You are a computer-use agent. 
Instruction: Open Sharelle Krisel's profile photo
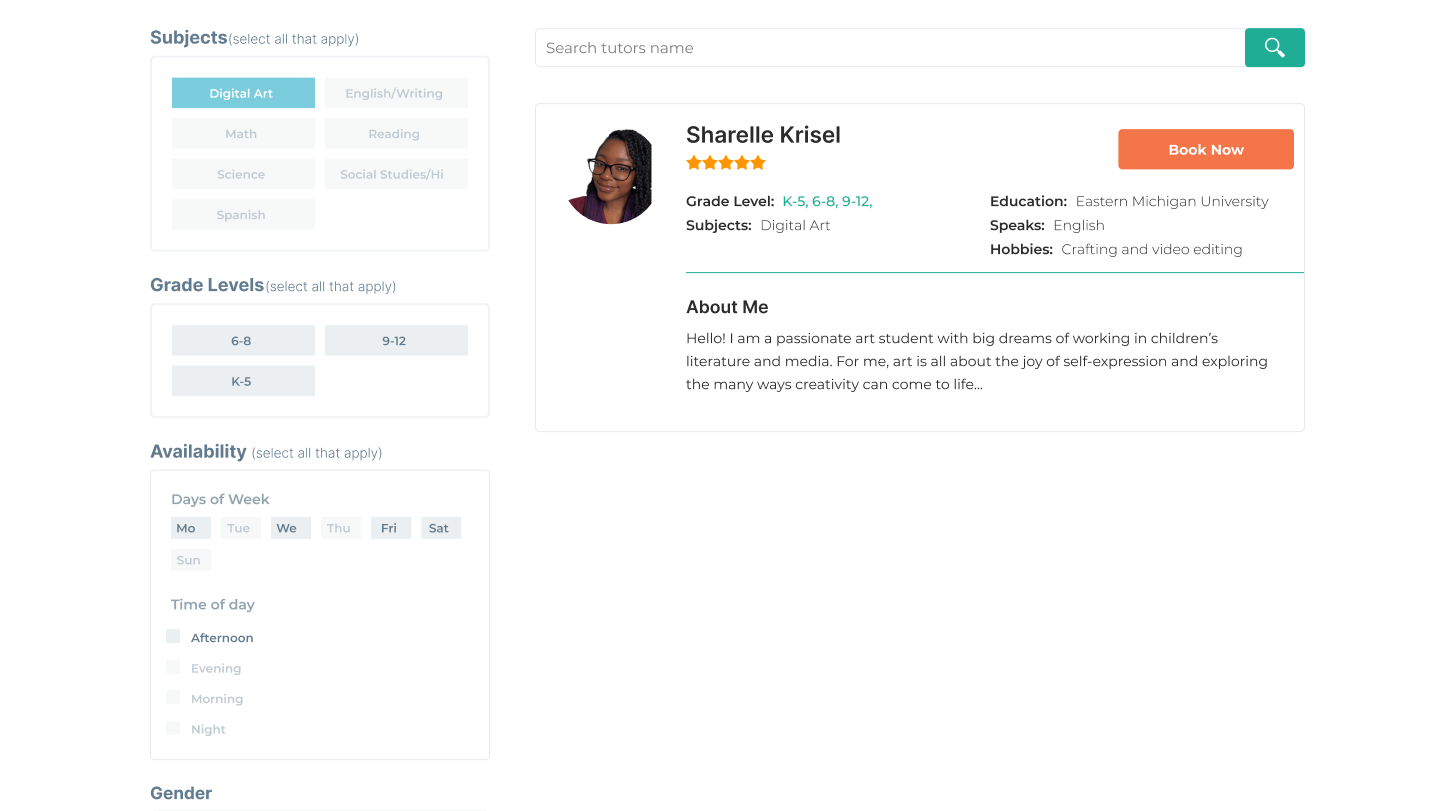[x=610, y=176]
